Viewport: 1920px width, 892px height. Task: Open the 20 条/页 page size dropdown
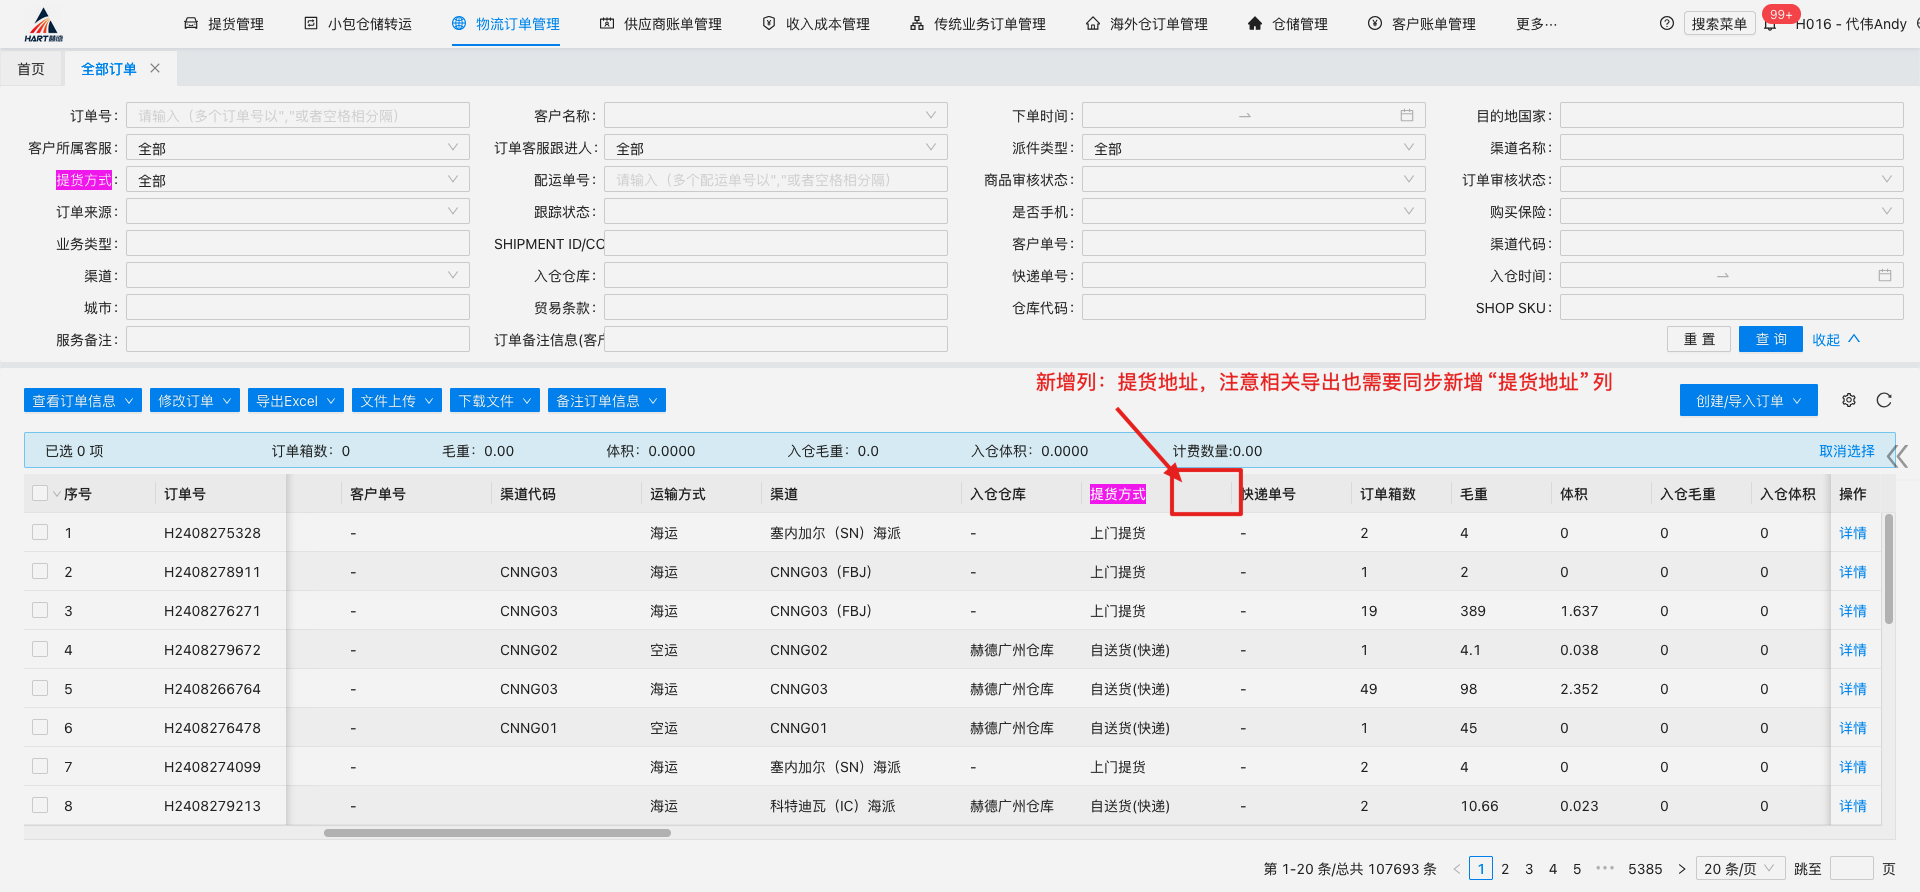[1739, 868]
